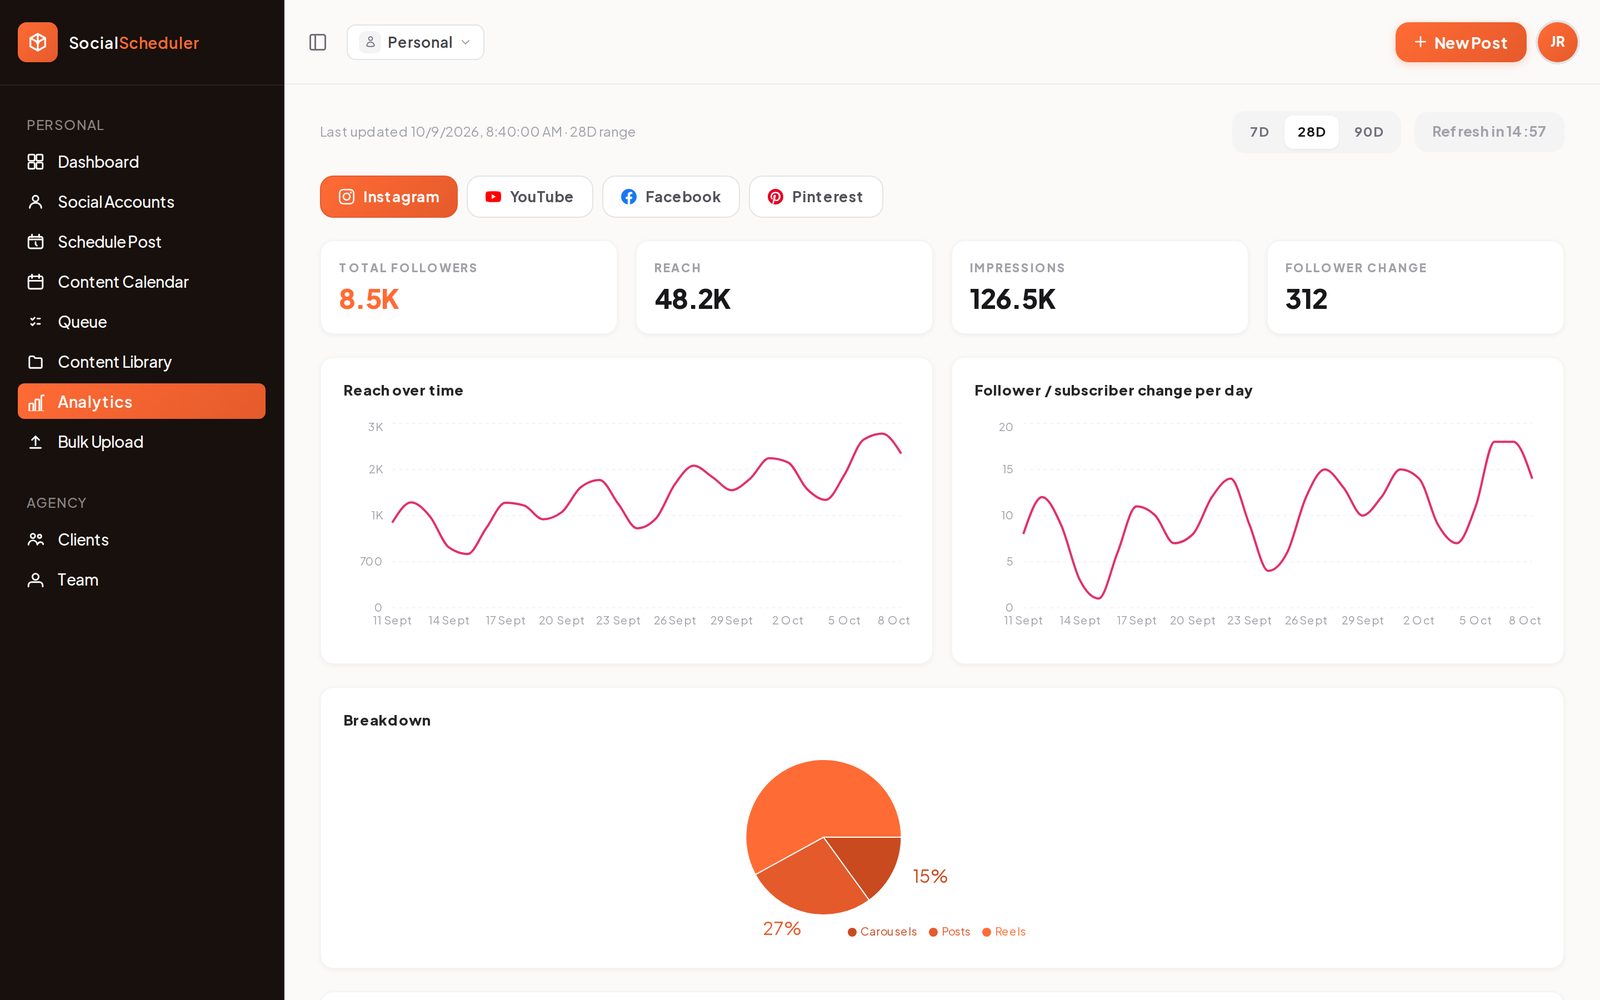Click the Instagram logo icon
The image size is (1600, 1000).
tap(347, 197)
